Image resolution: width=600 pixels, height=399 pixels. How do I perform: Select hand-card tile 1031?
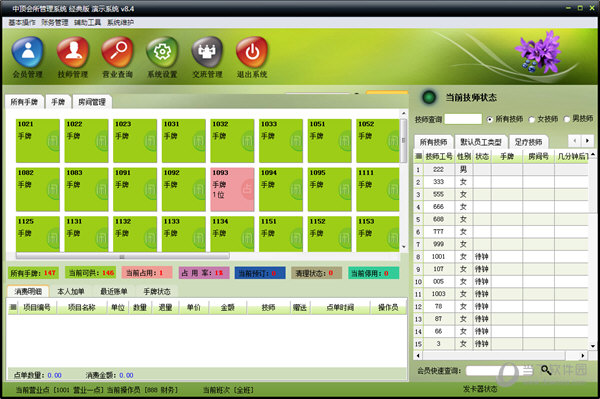(x=183, y=141)
